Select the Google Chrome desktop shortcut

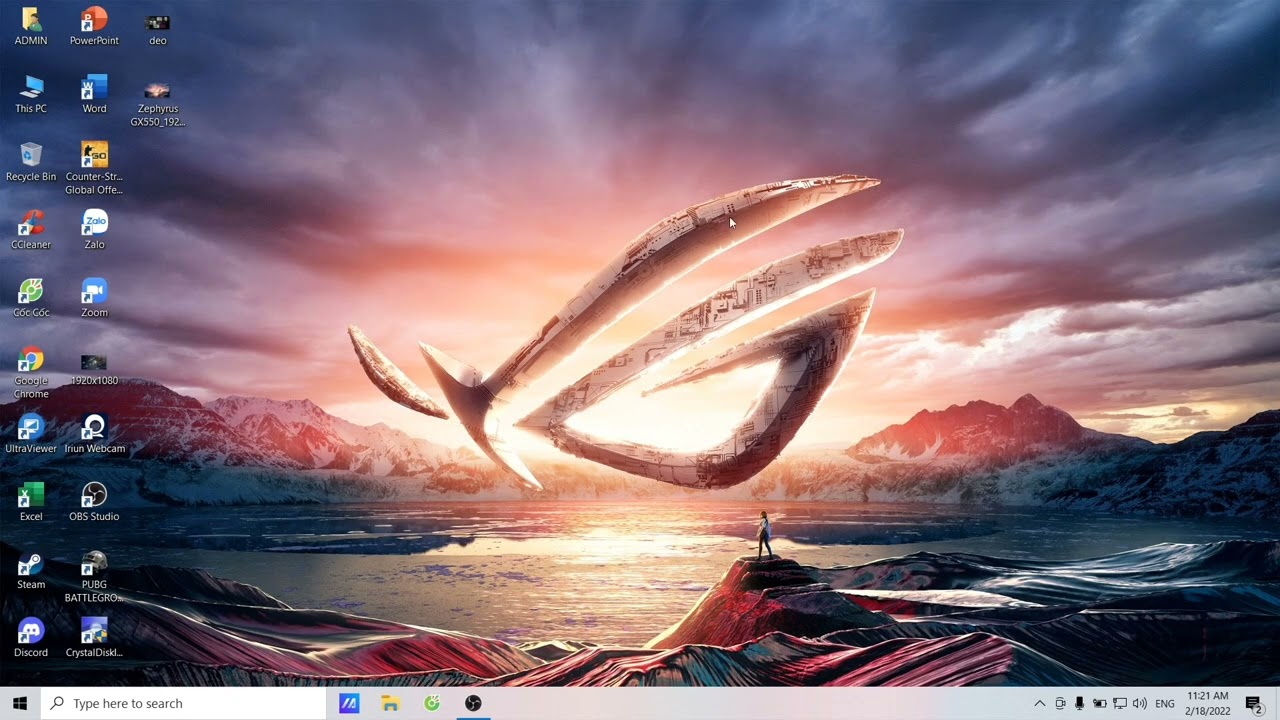pos(31,373)
